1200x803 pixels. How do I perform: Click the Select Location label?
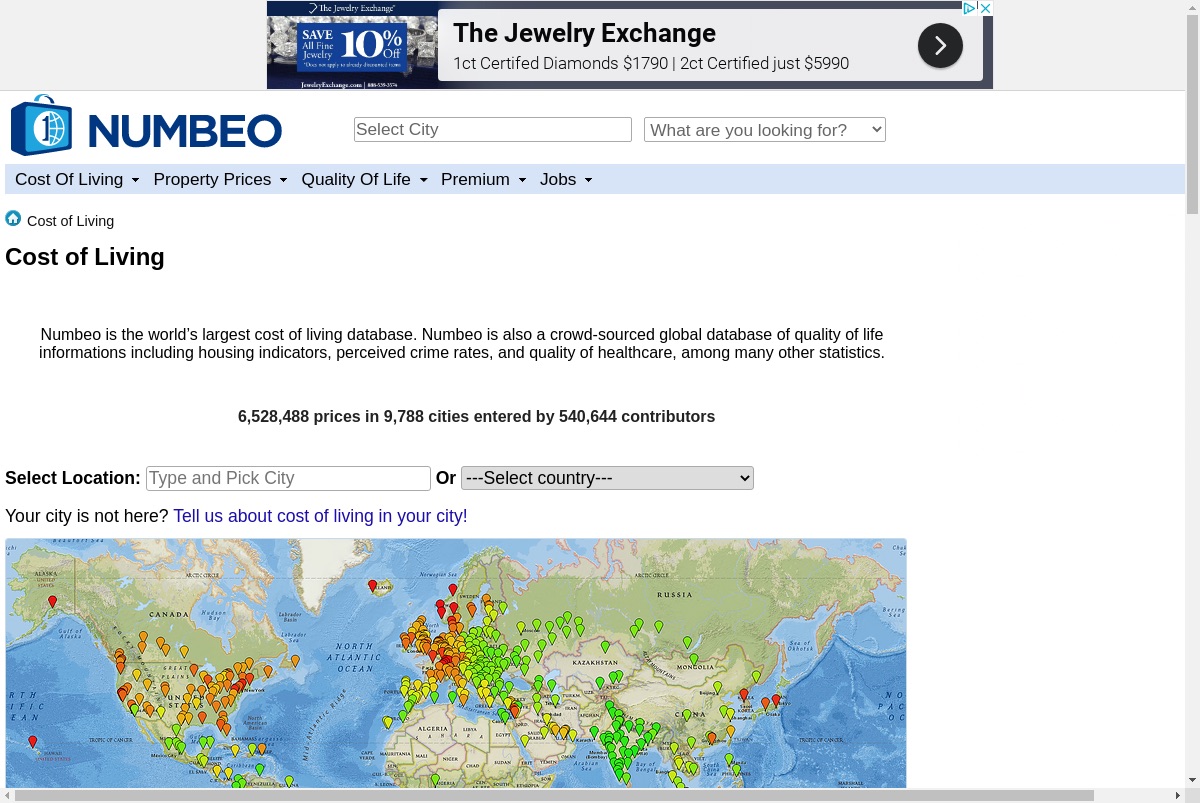click(73, 478)
